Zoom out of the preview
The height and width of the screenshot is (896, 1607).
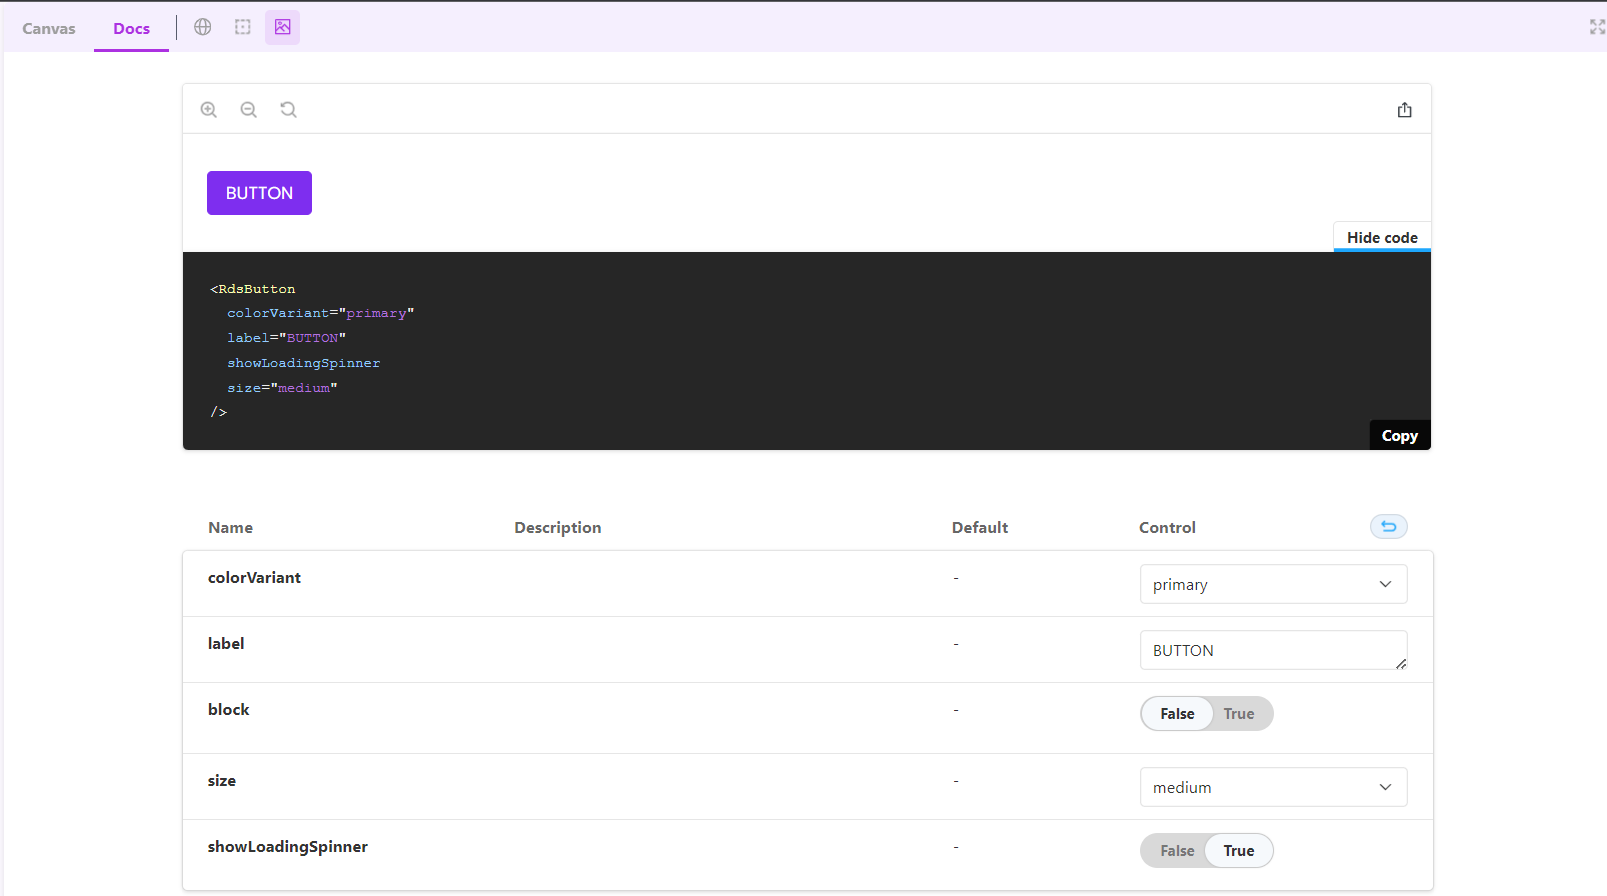click(x=249, y=110)
